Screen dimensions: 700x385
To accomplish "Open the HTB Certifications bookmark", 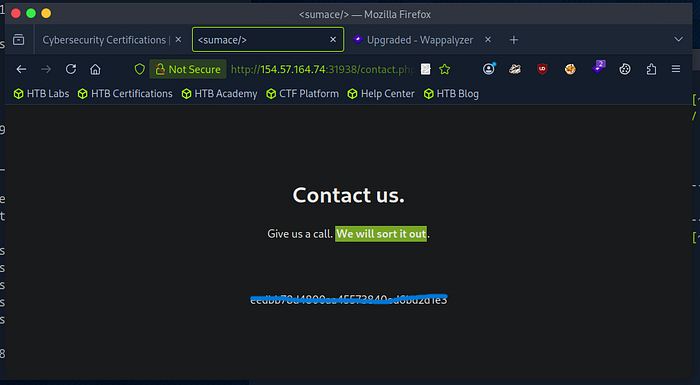I will point(125,94).
